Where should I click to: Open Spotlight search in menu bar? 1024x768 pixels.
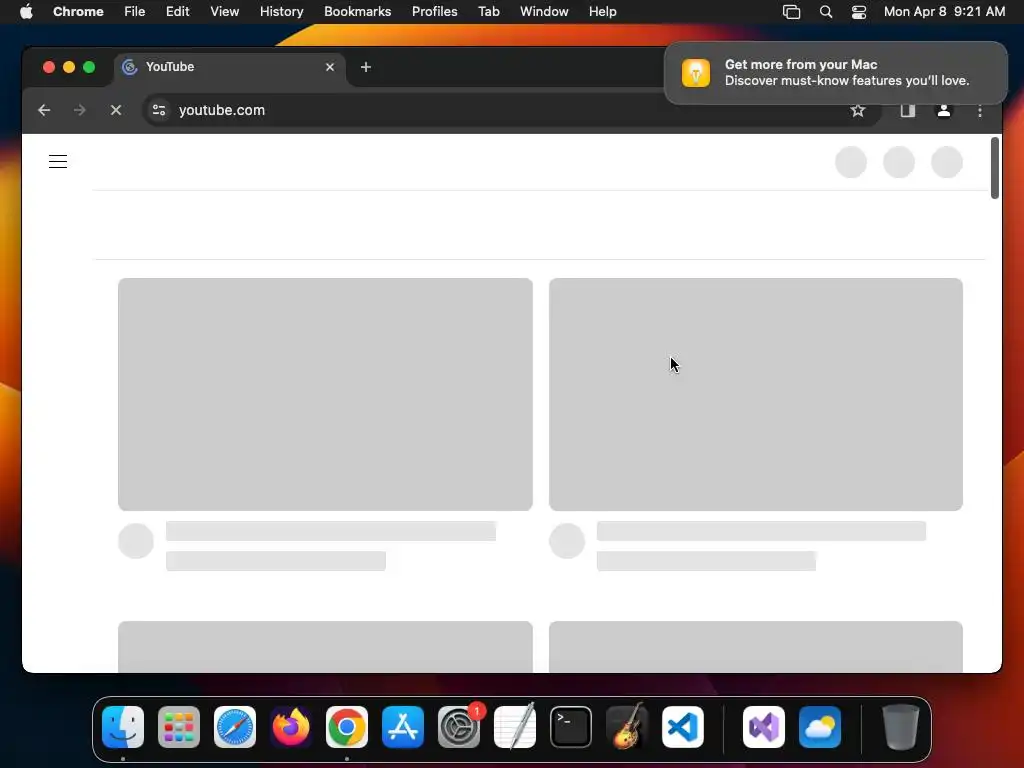825,12
